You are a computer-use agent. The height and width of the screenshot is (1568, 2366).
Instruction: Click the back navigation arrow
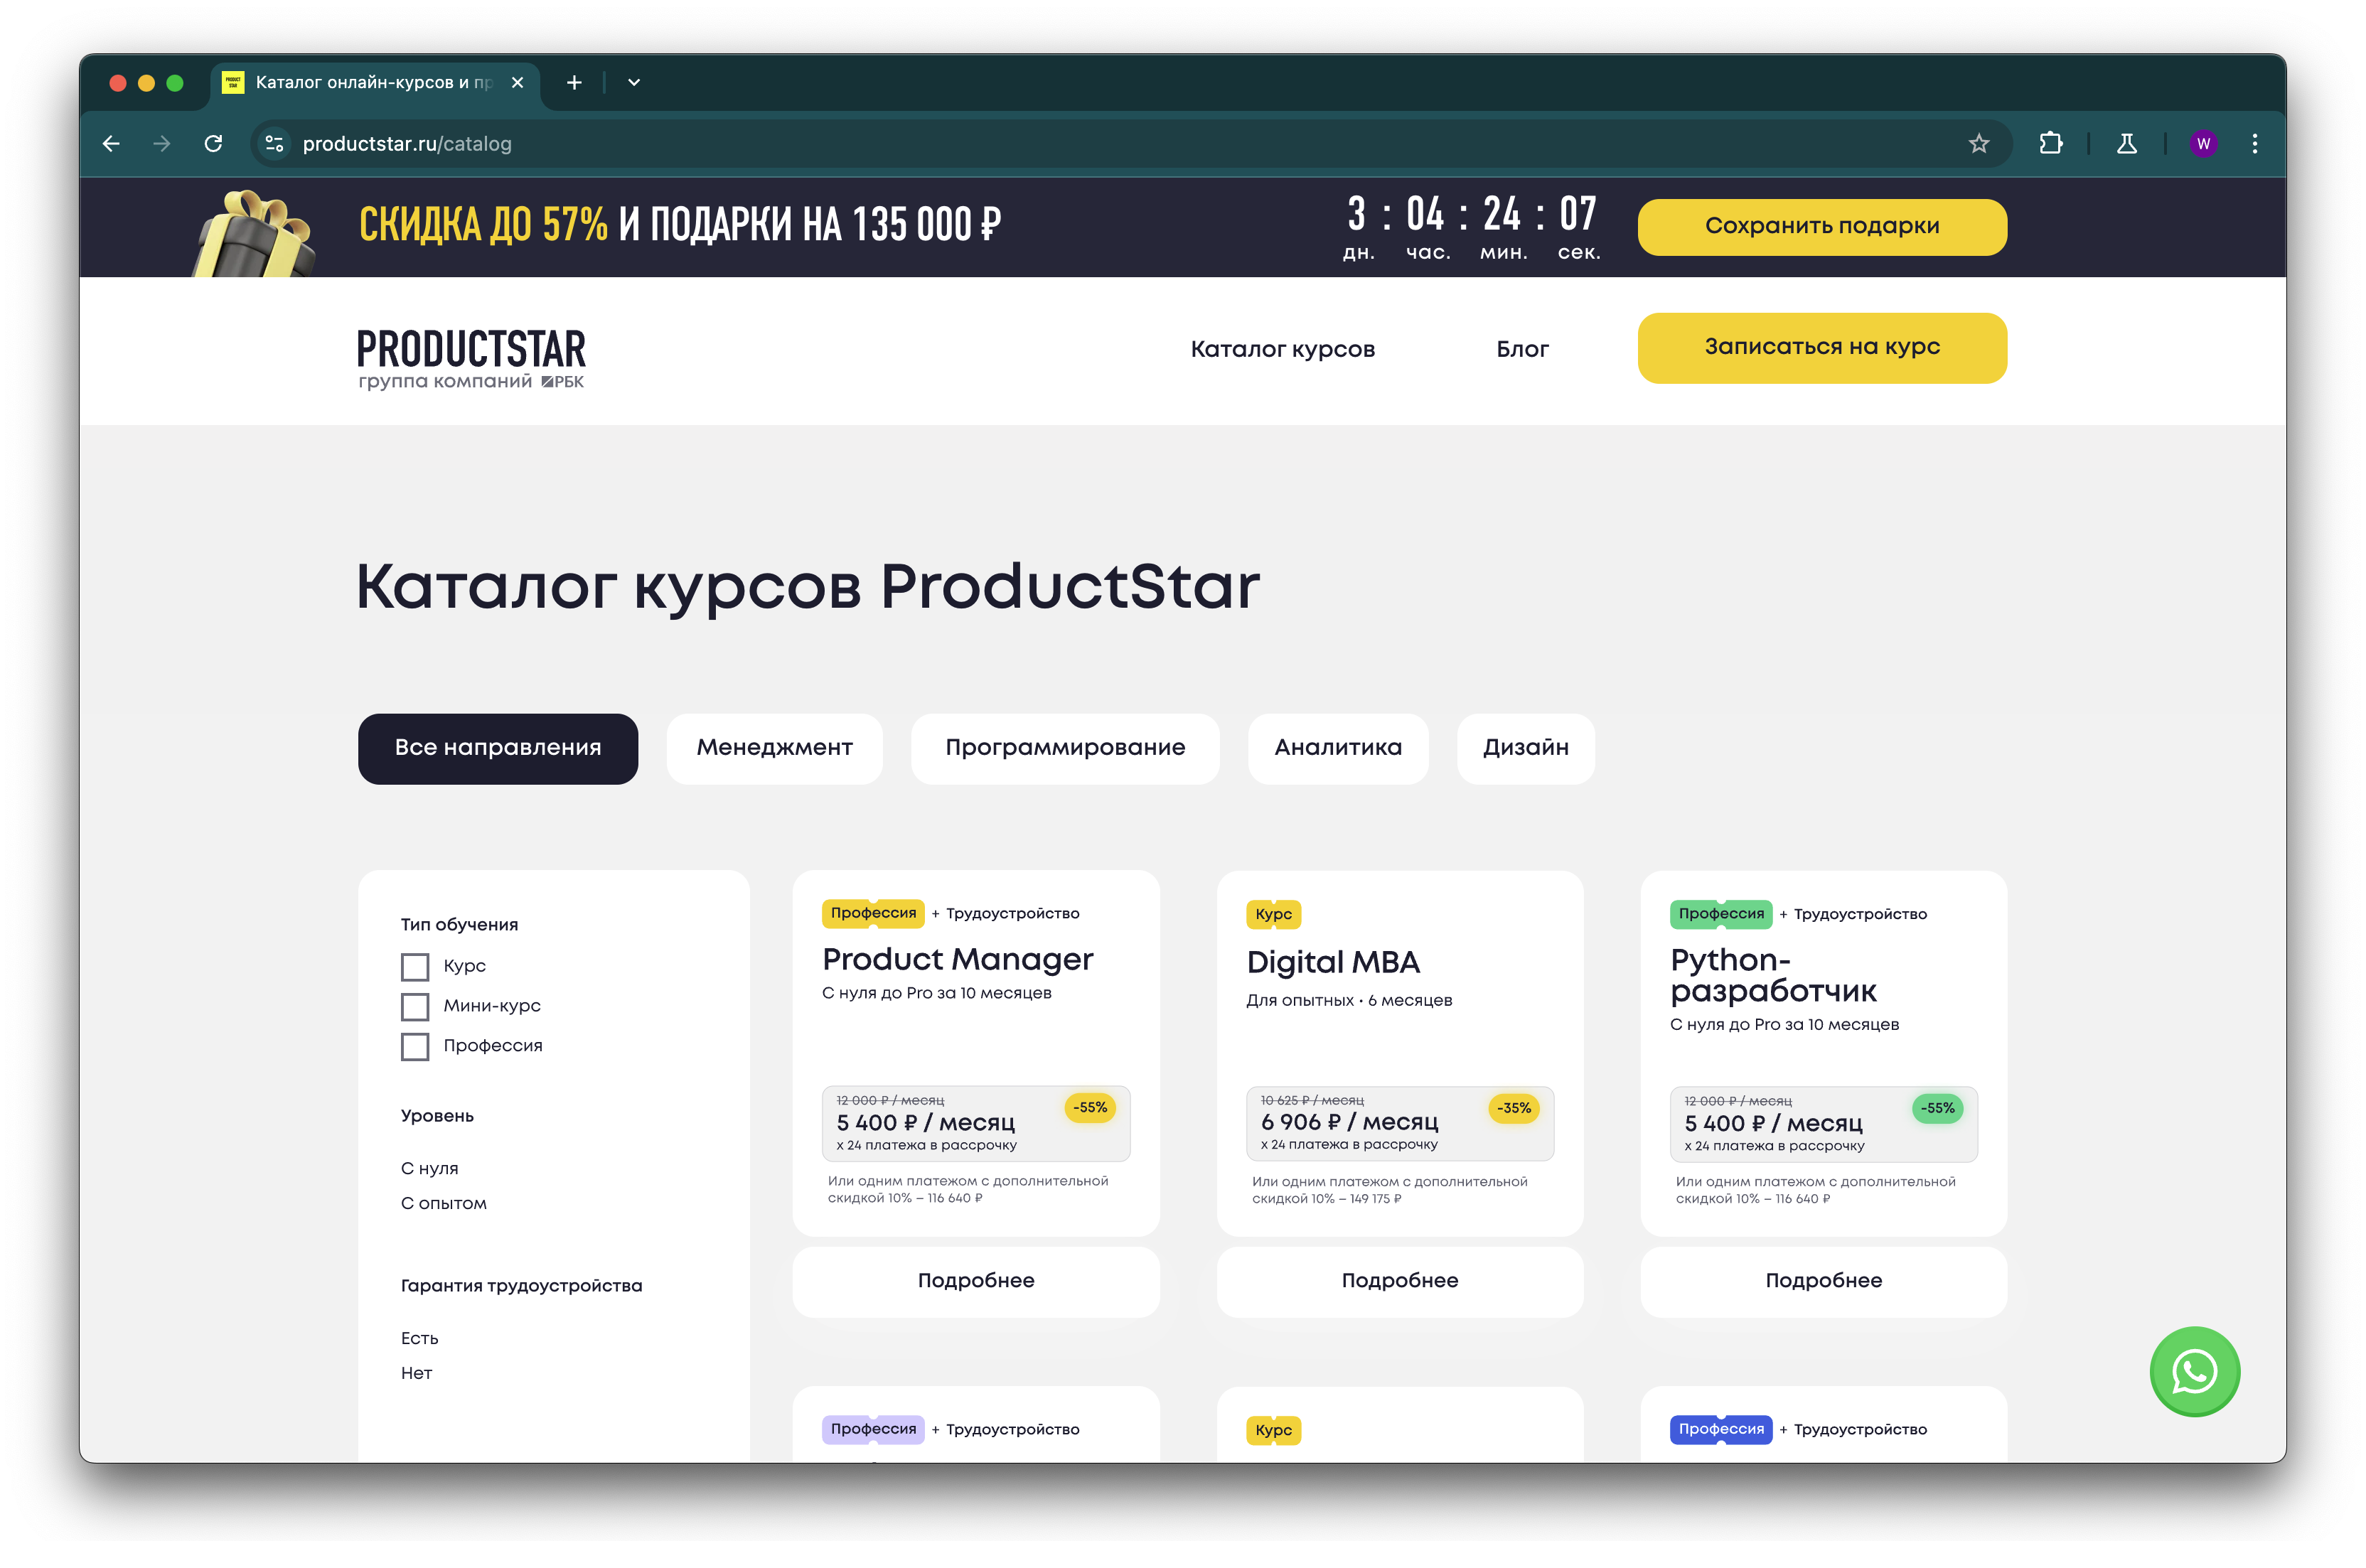(111, 143)
